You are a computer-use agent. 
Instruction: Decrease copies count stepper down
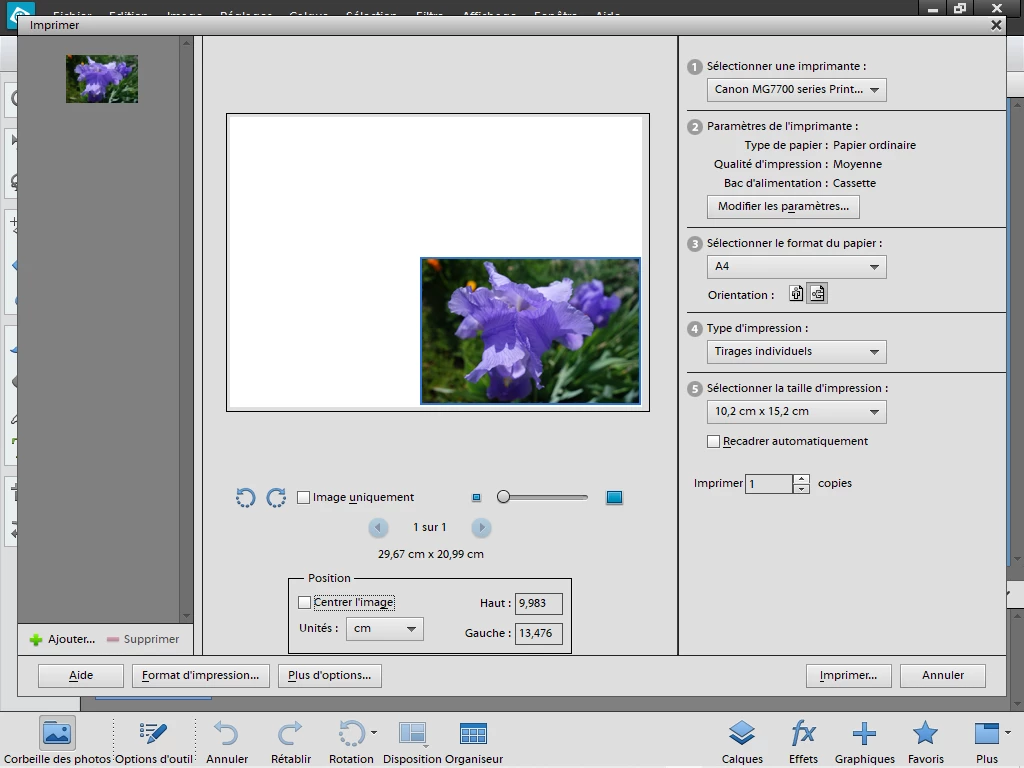[x=801, y=488]
